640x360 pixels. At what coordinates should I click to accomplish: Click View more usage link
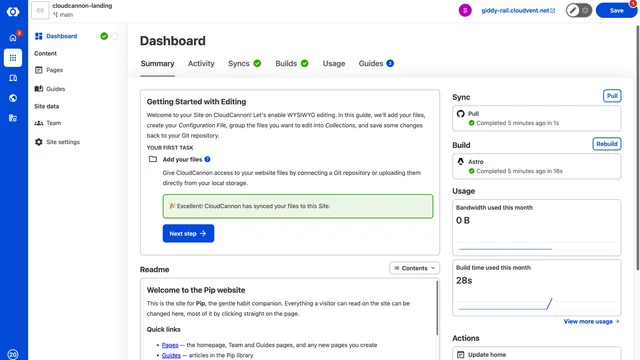[x=591, y=322]
